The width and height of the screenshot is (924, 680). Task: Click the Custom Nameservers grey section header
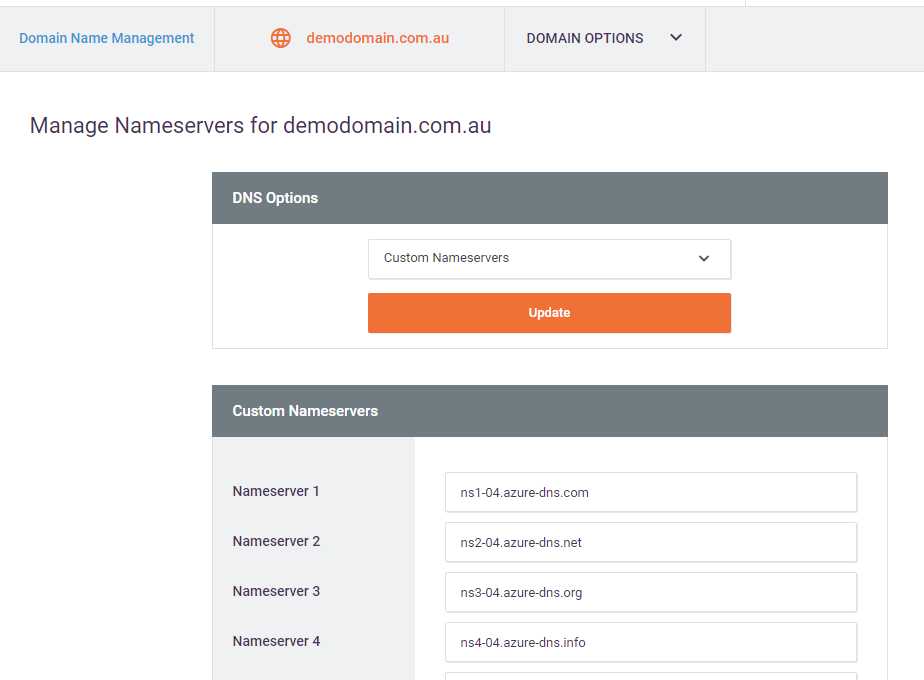tap(549, 411)
